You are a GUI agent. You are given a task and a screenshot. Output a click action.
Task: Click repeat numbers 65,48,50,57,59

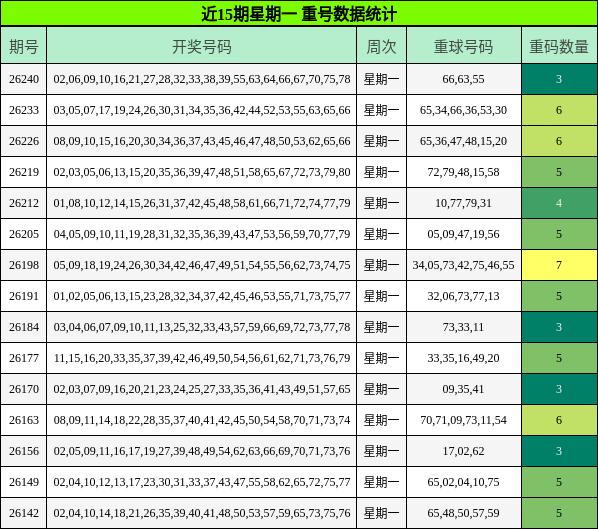coord(463,513)
